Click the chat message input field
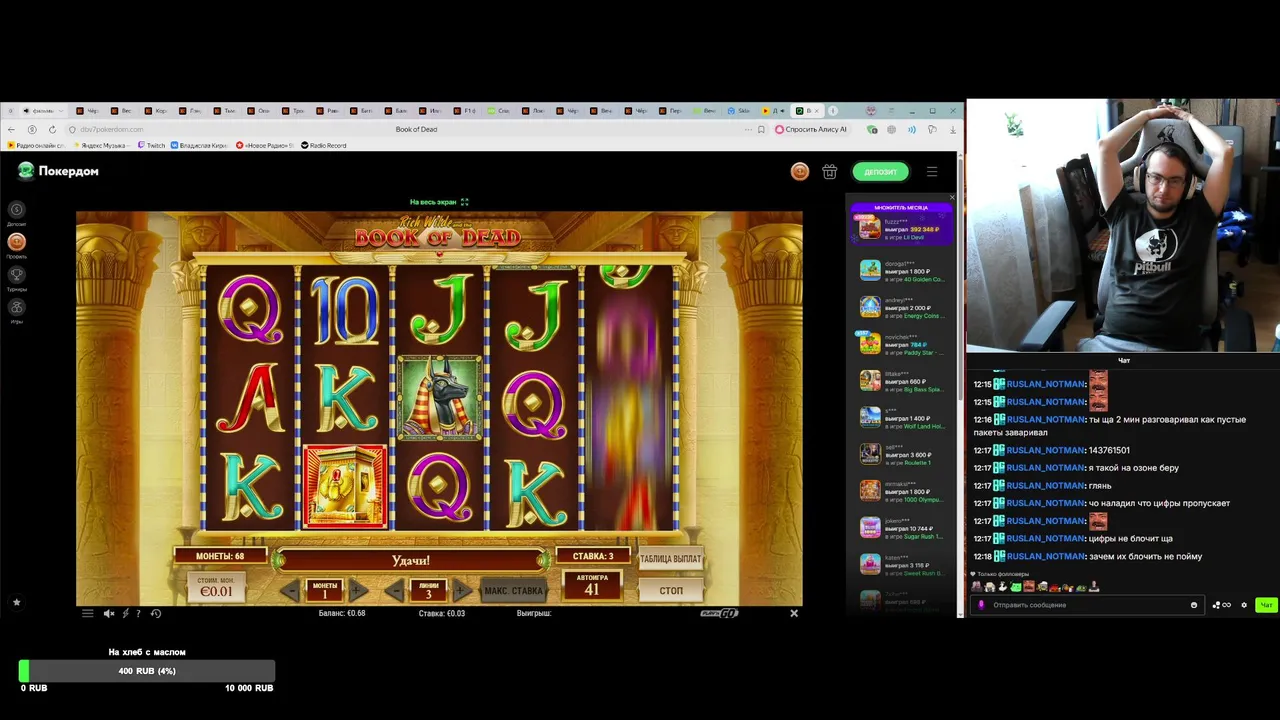The image size is (1280, 720). (x=1087, y=605)
